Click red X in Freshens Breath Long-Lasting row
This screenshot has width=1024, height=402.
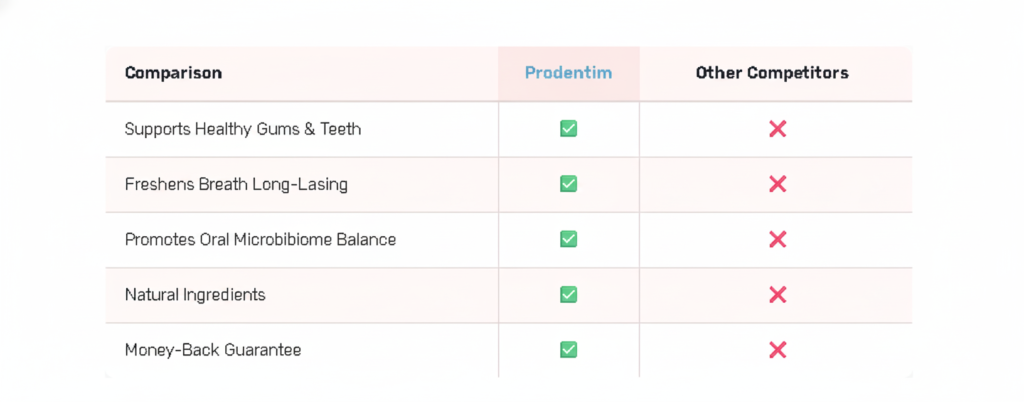777,184
